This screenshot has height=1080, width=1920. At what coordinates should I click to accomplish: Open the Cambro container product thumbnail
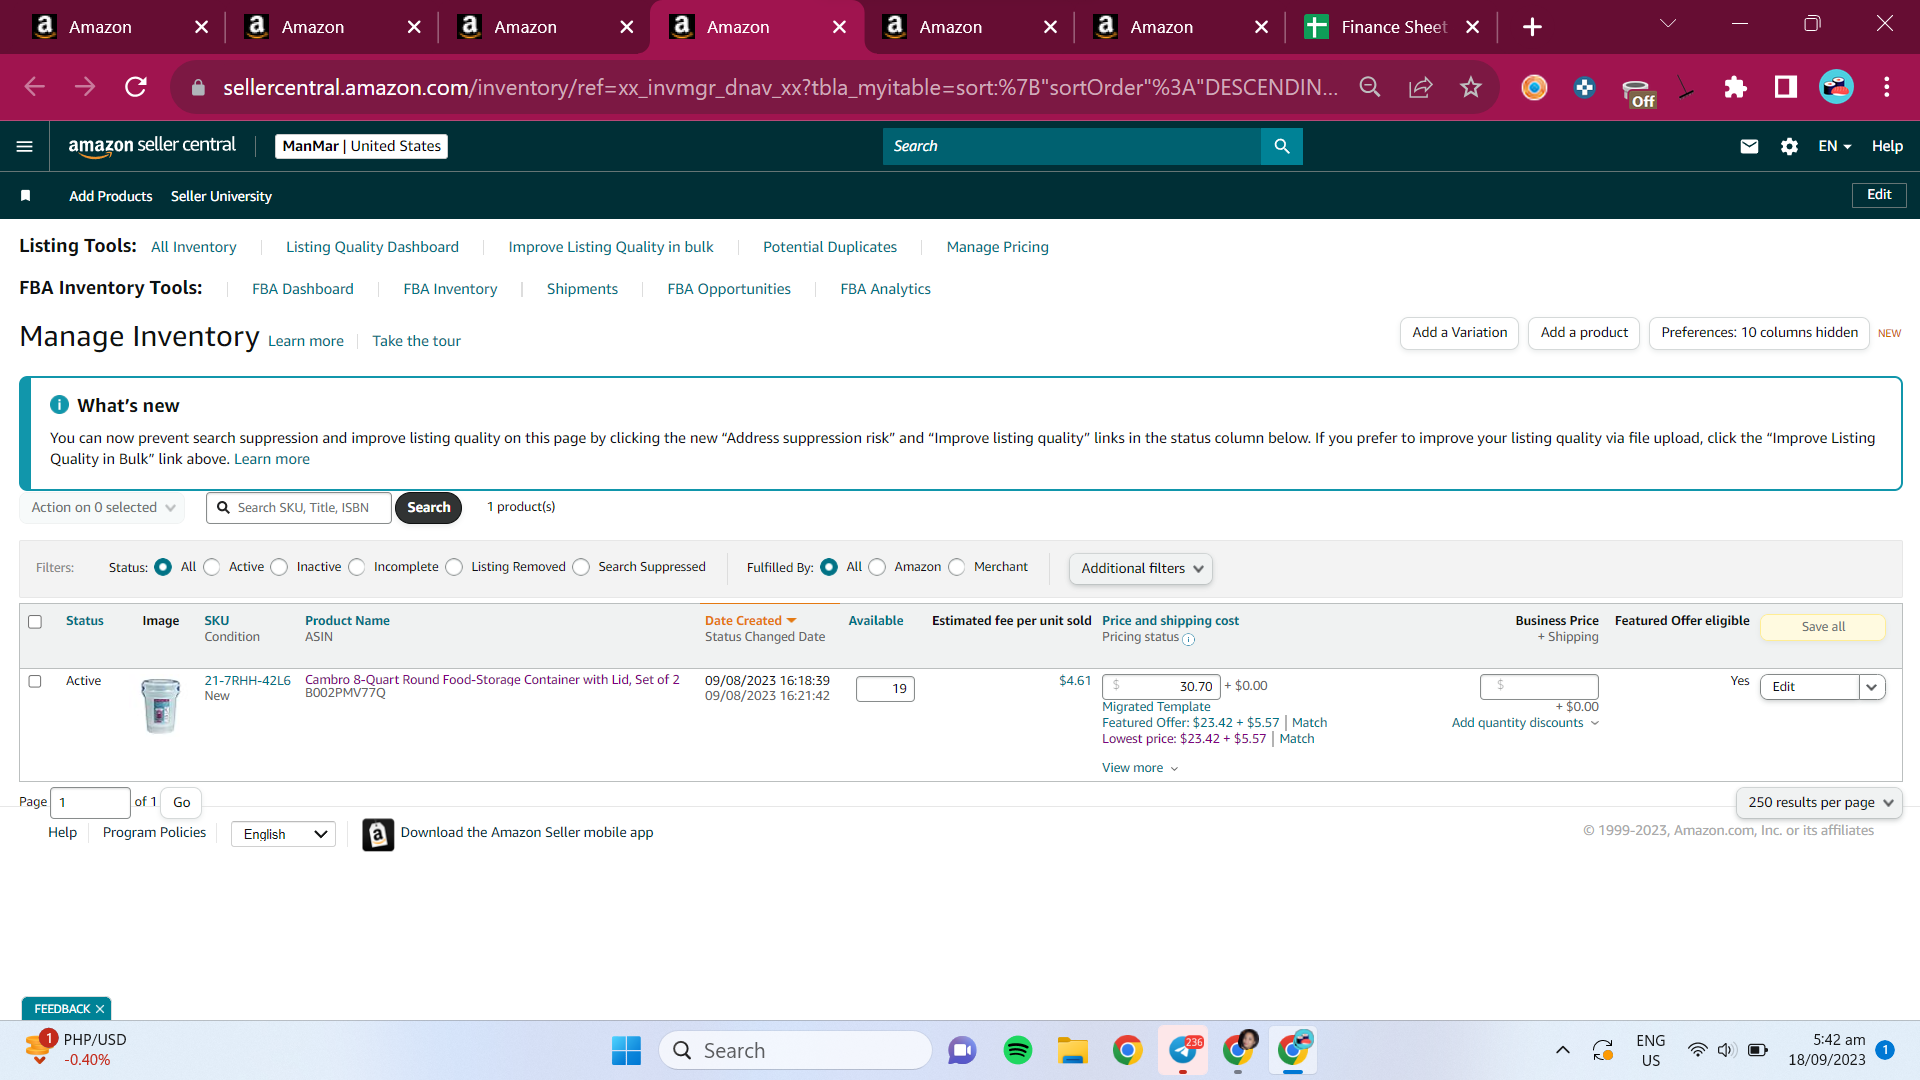pos(160,705)
